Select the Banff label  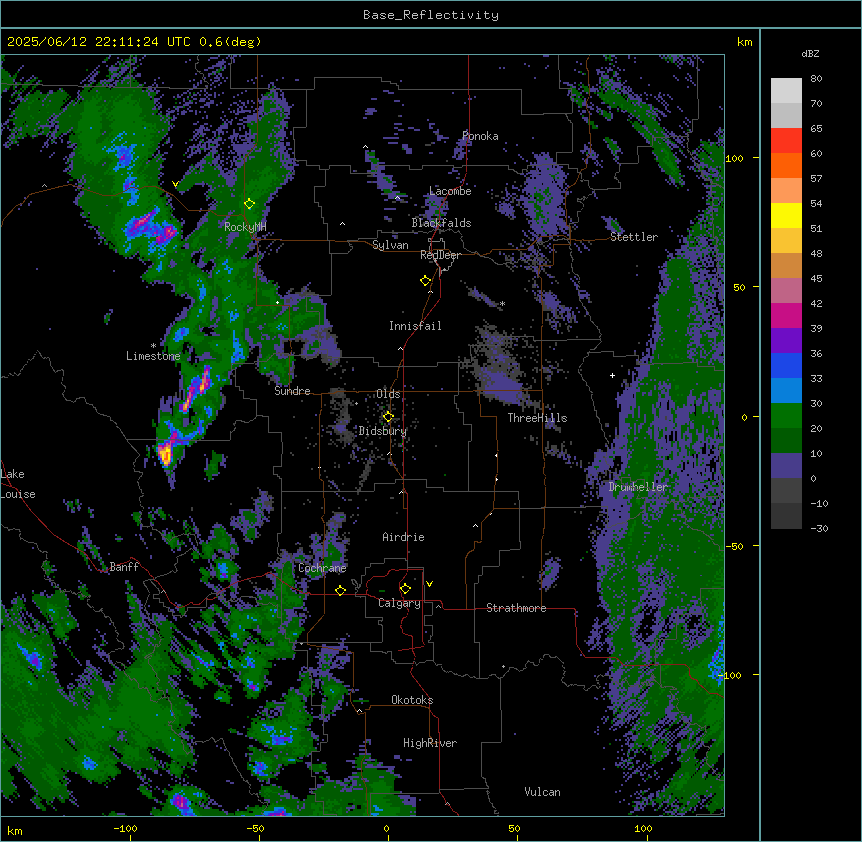(124, 567)
